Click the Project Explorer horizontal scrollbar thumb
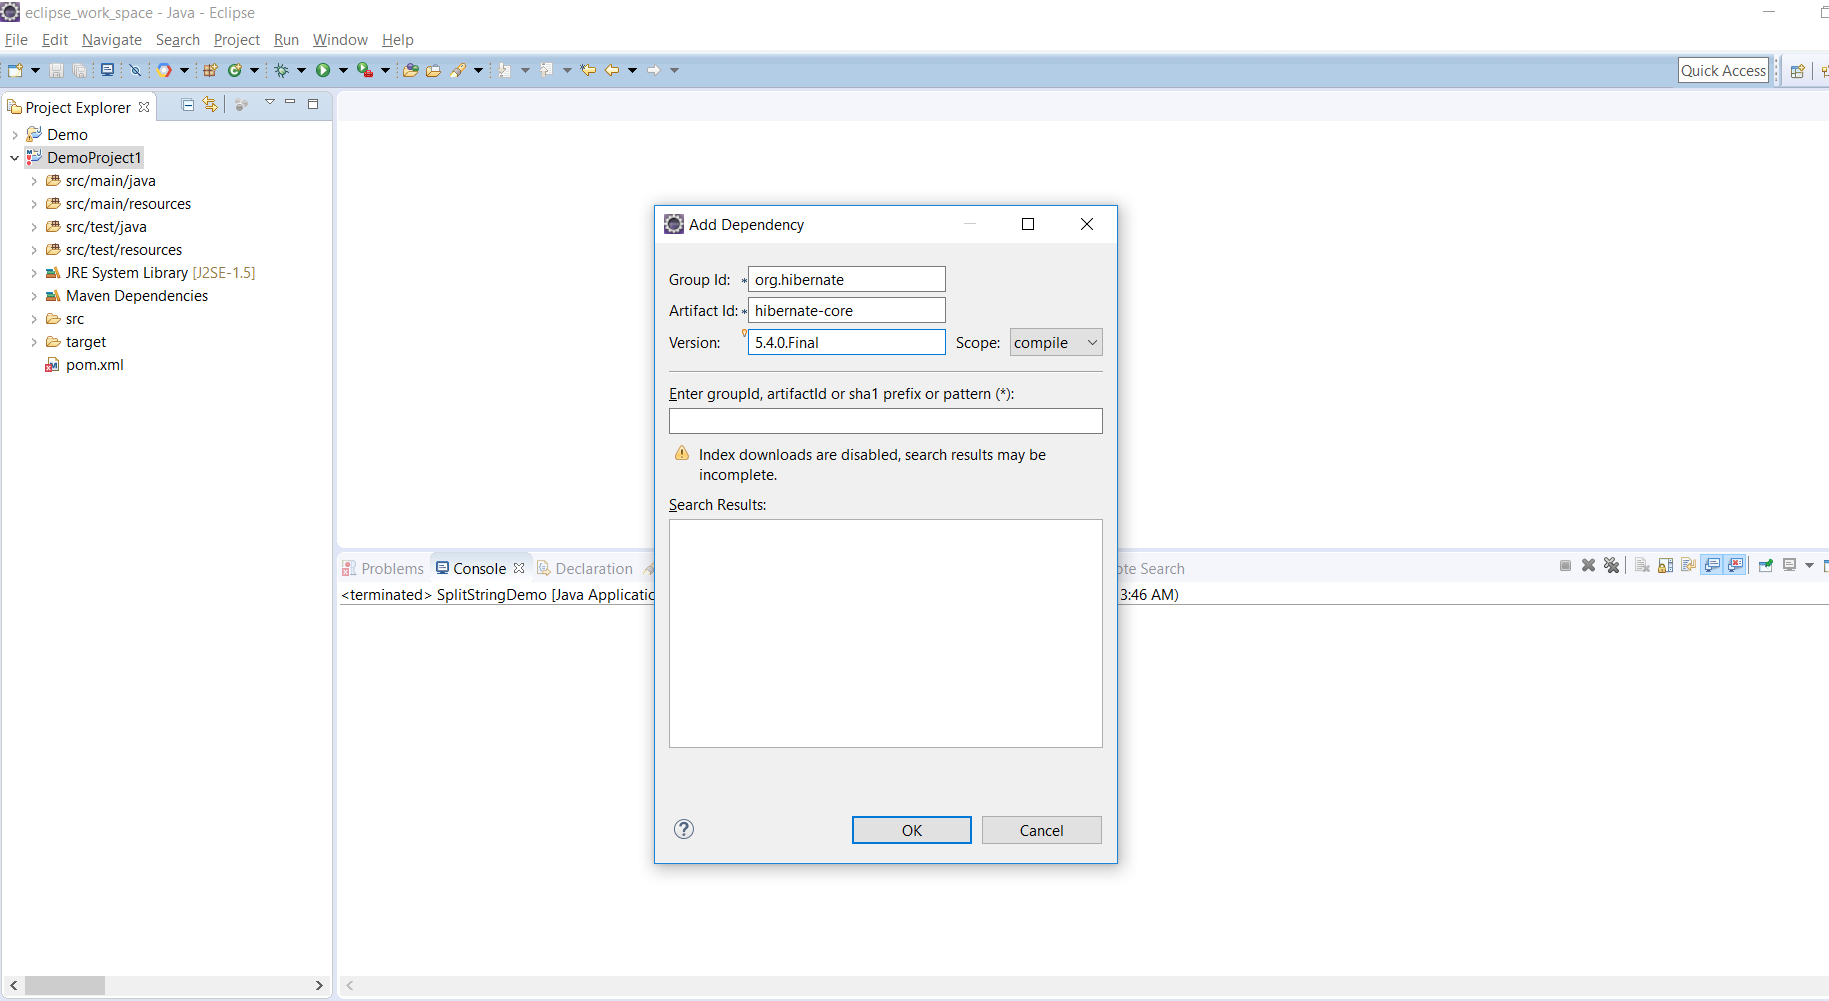The height and width of the screenshot is (1001, 1829). tap(65, 986)
